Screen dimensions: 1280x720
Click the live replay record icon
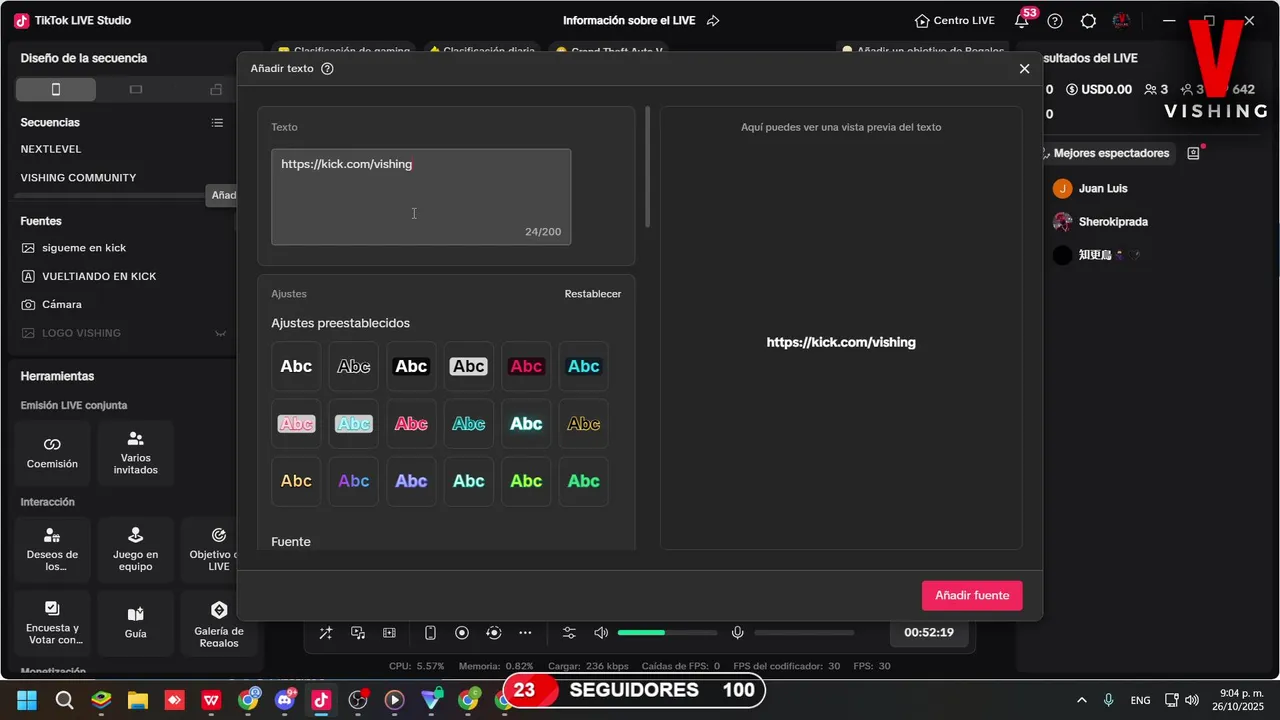(494, 633)
